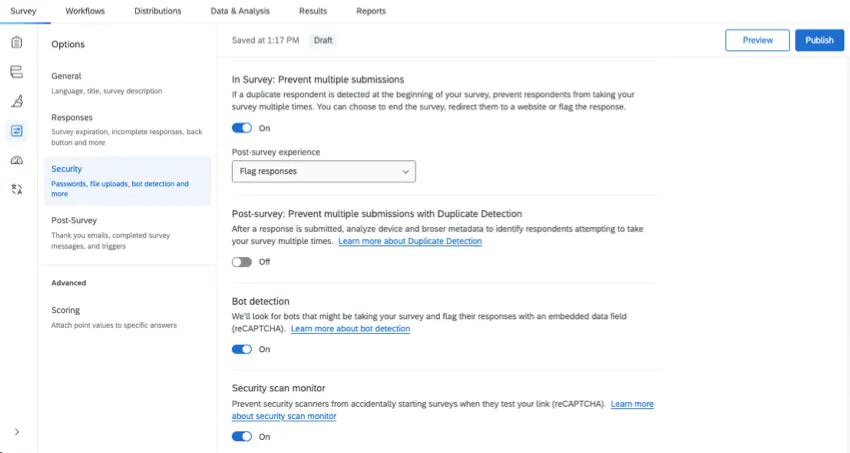Open the survey Builder clipboard icon
Viewport: 850px width, 453px height.
[16, 43]
